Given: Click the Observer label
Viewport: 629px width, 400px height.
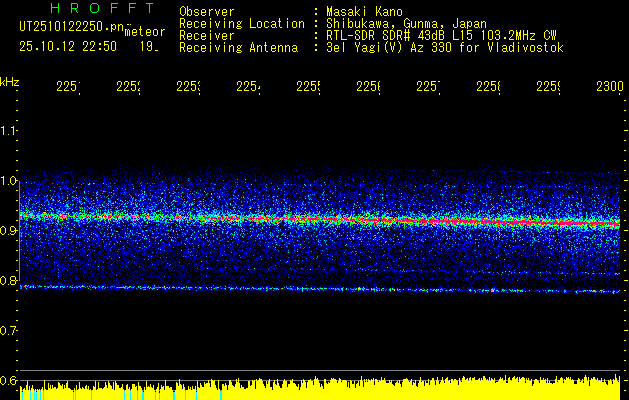Looking at the screenshot, I should tap(207, 11).
